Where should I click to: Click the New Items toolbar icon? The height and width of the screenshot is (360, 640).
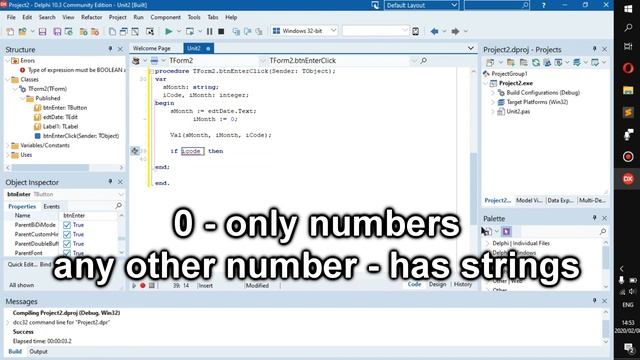coord(10,31)
